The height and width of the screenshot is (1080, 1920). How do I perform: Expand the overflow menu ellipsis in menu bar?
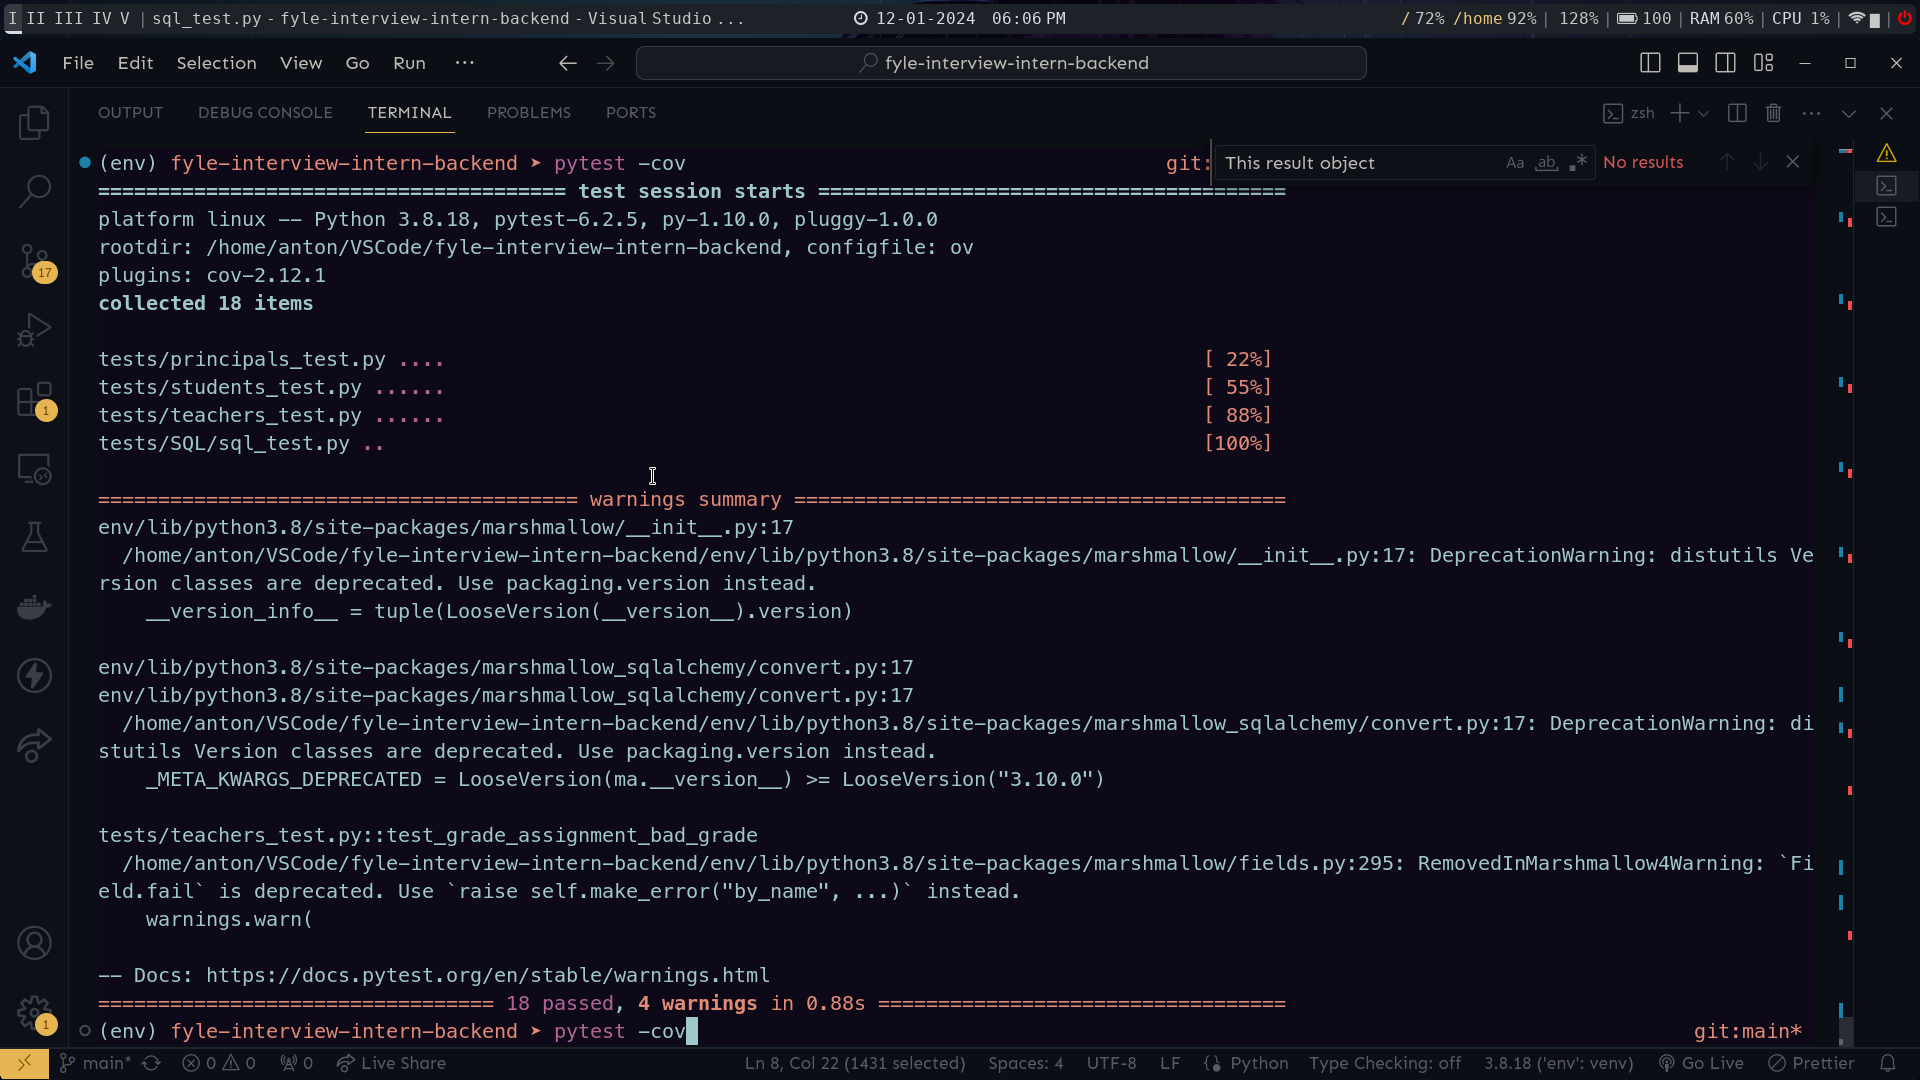[x=465, y=63]
